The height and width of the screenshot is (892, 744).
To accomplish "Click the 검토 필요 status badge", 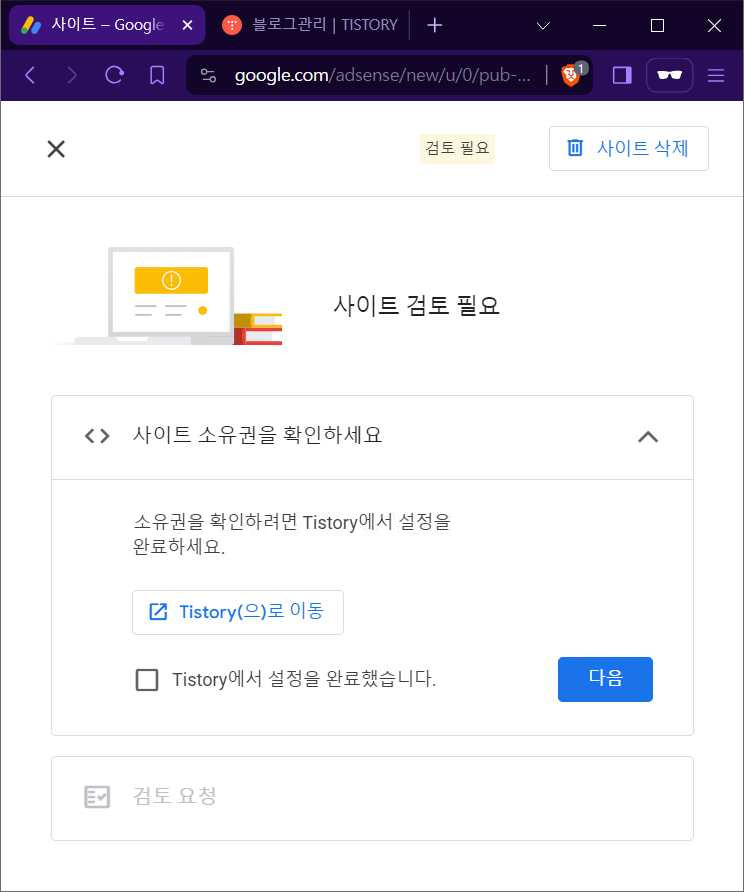I will pos(457,148).
